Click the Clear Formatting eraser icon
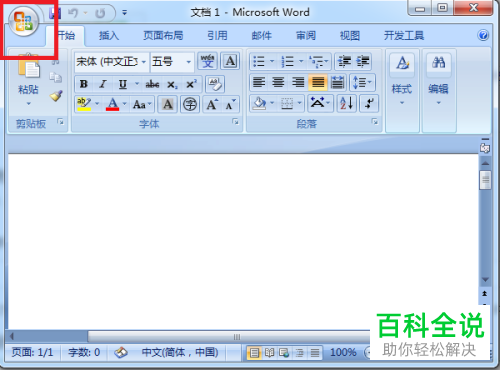The width and height of the screenshot is (500, 370). click(x=214, y=84)
